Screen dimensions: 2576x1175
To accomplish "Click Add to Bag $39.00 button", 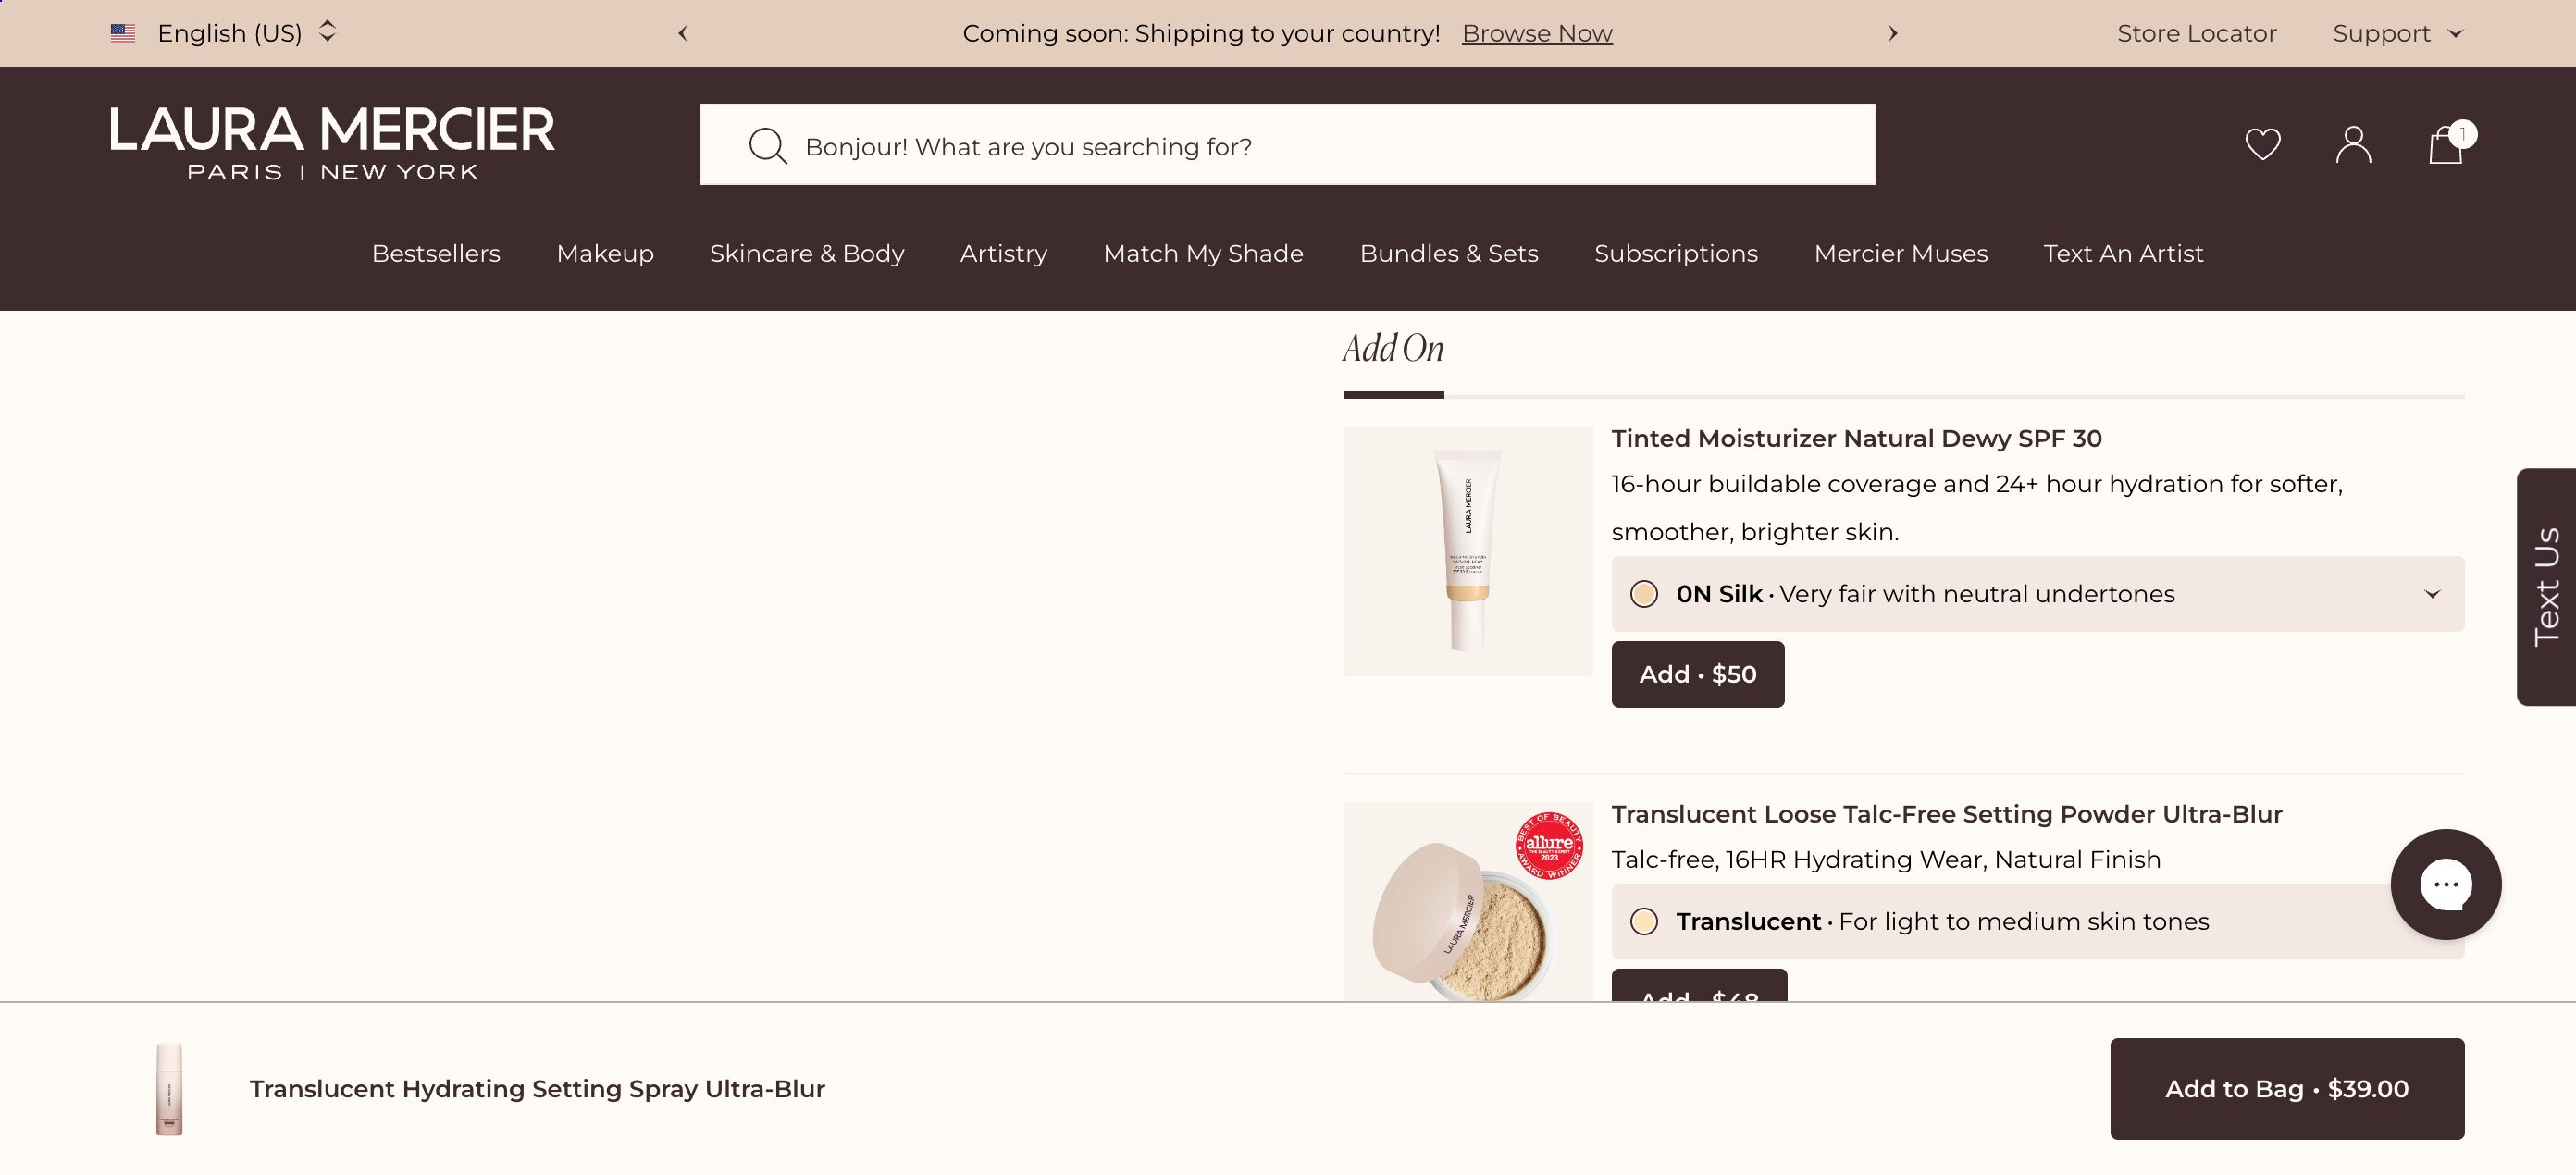I will click(2287, 1089).
